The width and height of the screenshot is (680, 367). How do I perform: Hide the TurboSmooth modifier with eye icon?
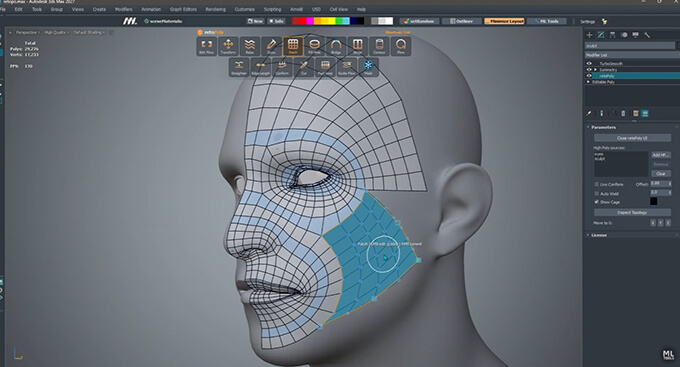click(589, 63)
